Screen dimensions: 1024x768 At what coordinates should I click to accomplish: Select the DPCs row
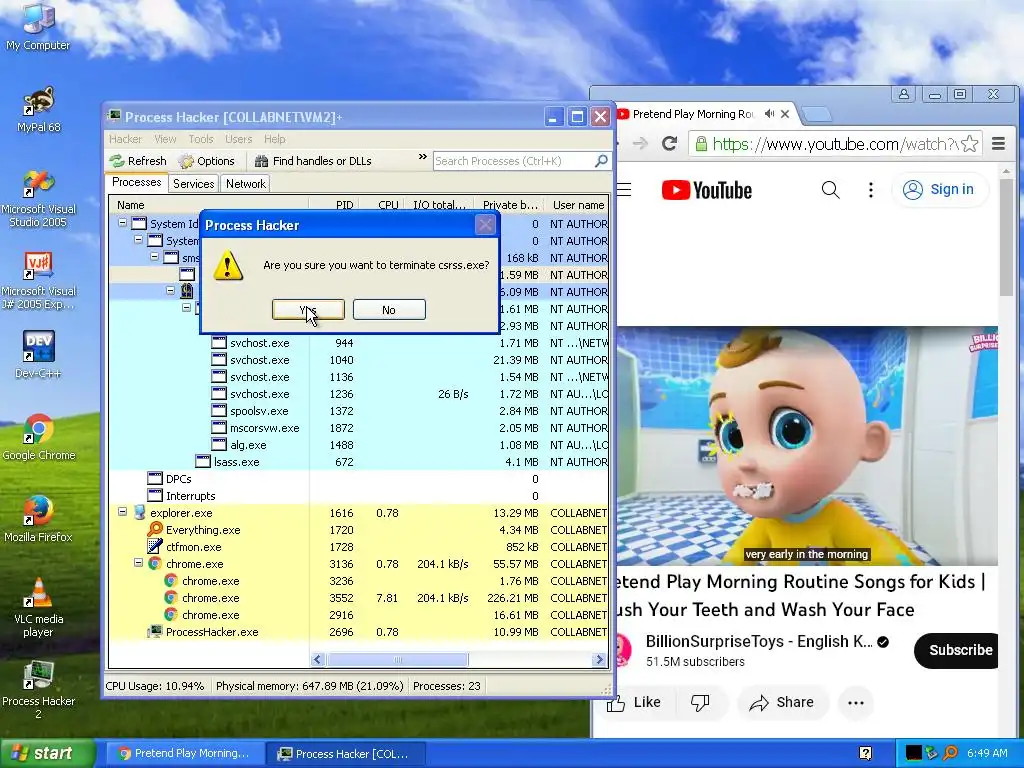tap(358, 479)
